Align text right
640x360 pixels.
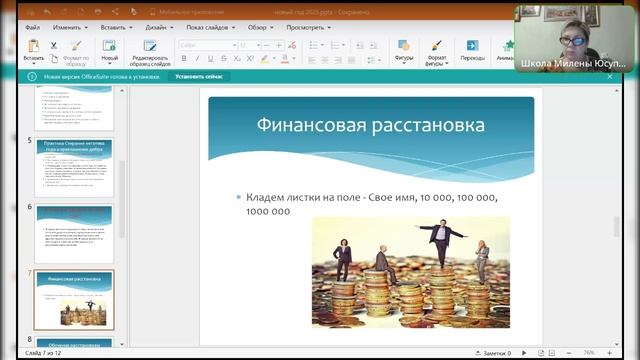click(x=338, y=60)
